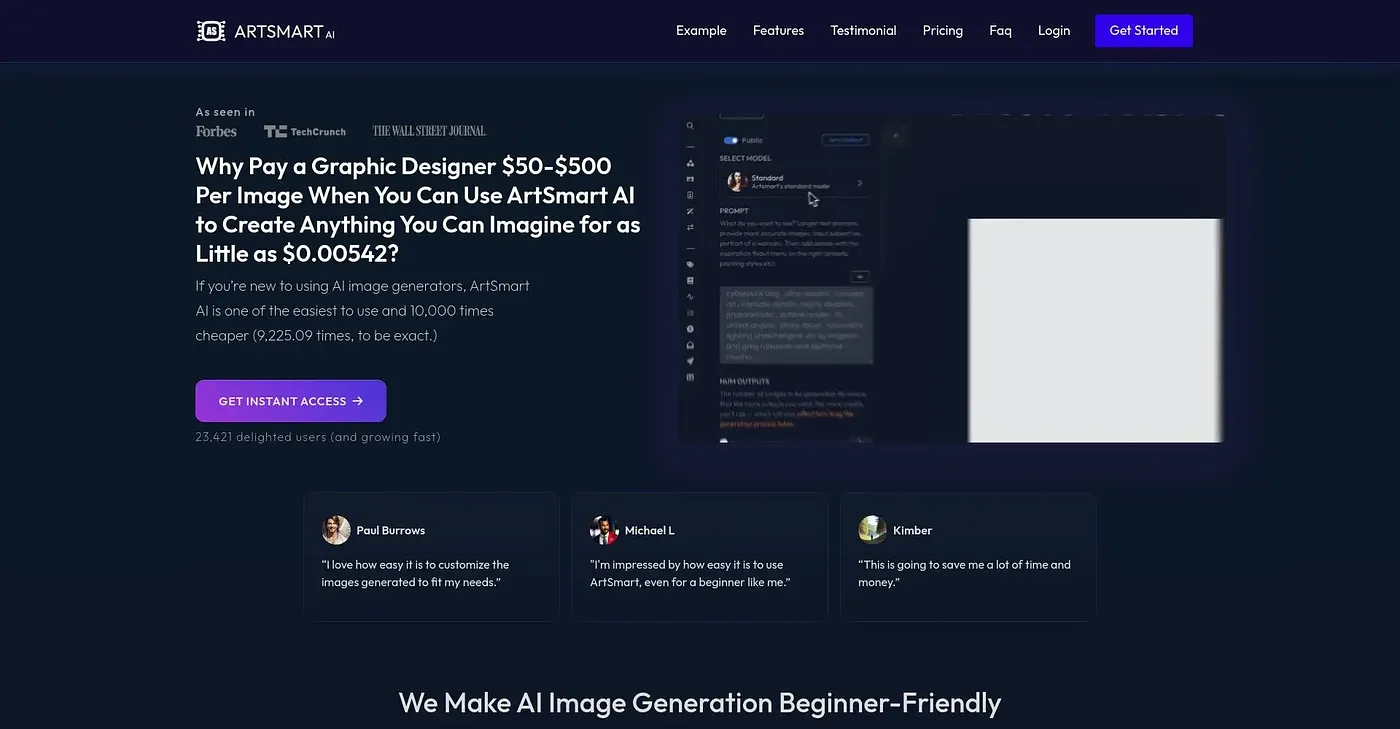
Task: Click the tag icon in demo sidebar
Action: click(x=690, y=265)
